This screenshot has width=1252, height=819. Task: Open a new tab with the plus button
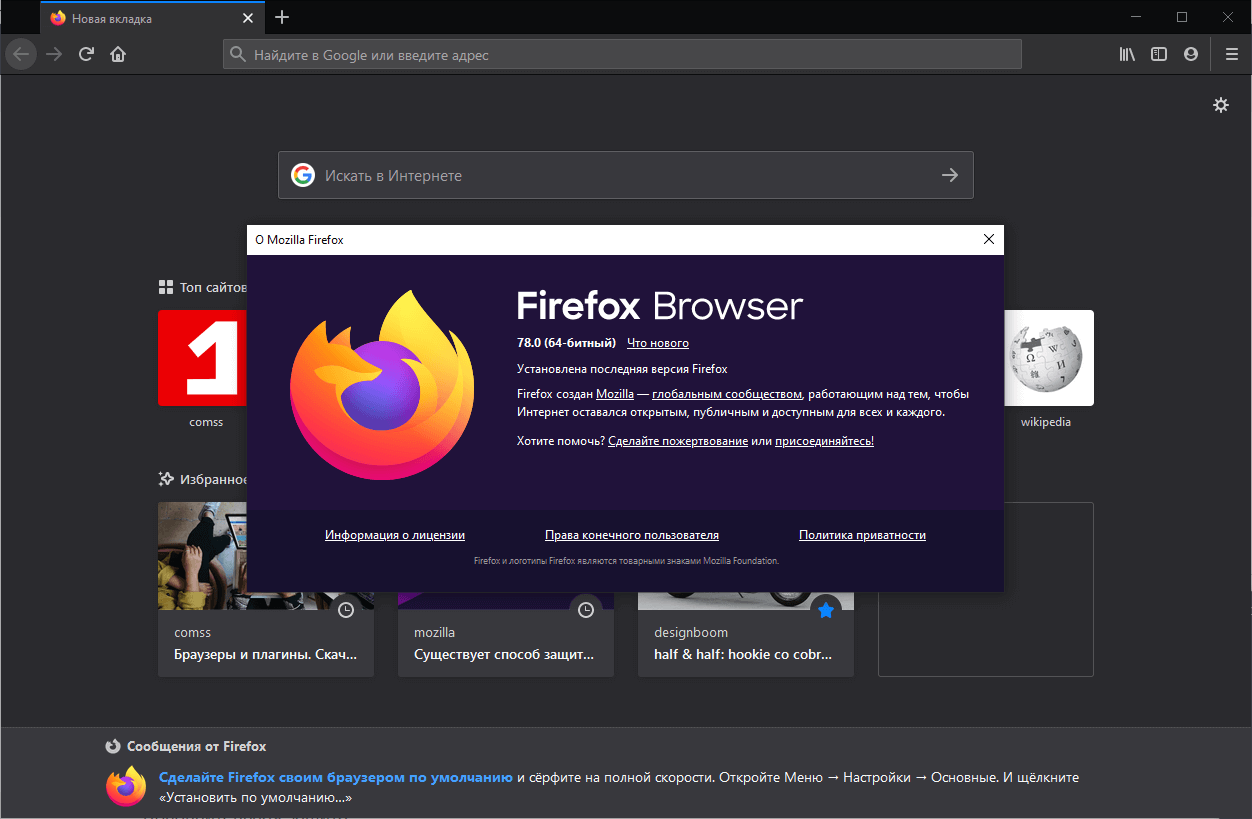tap(282, 17)
